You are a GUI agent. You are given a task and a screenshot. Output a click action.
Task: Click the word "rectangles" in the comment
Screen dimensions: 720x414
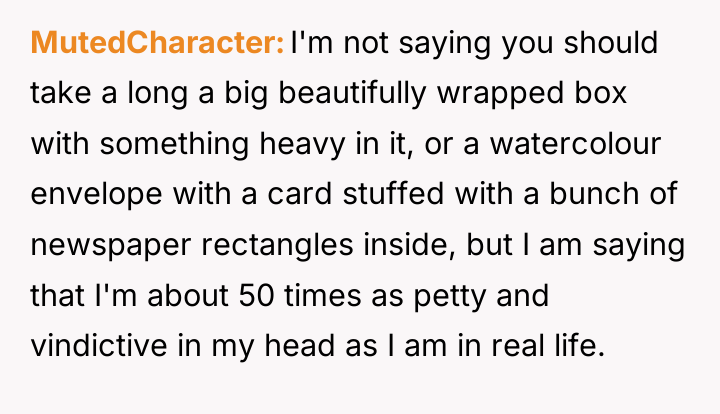(x=277, y=247)
